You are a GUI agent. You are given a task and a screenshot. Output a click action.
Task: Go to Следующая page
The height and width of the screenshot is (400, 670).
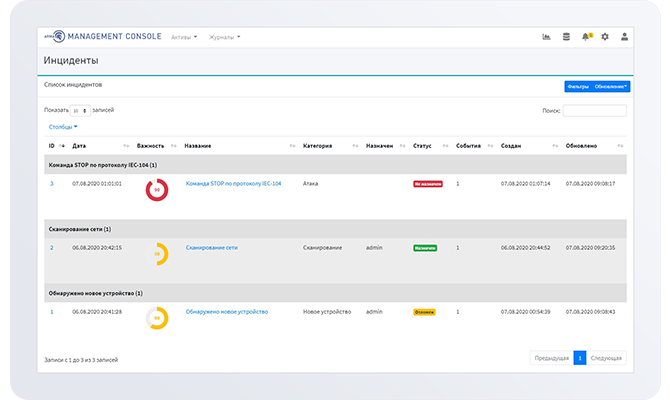click(606, 357)
